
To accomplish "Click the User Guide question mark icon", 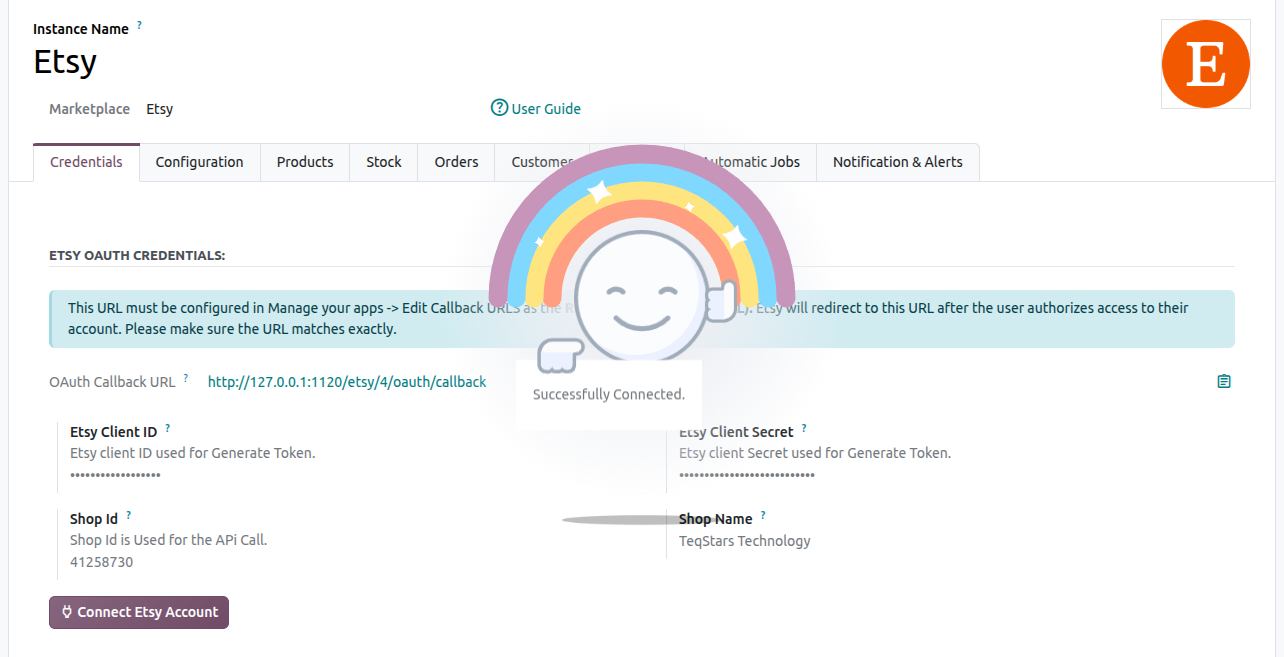I will click(x=499, y=108).
